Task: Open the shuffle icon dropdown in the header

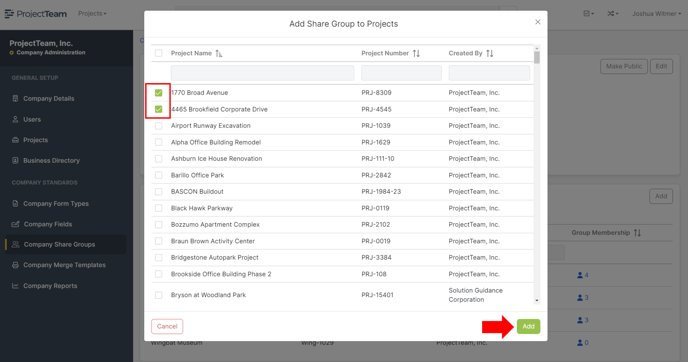Action: click(613, 14)
